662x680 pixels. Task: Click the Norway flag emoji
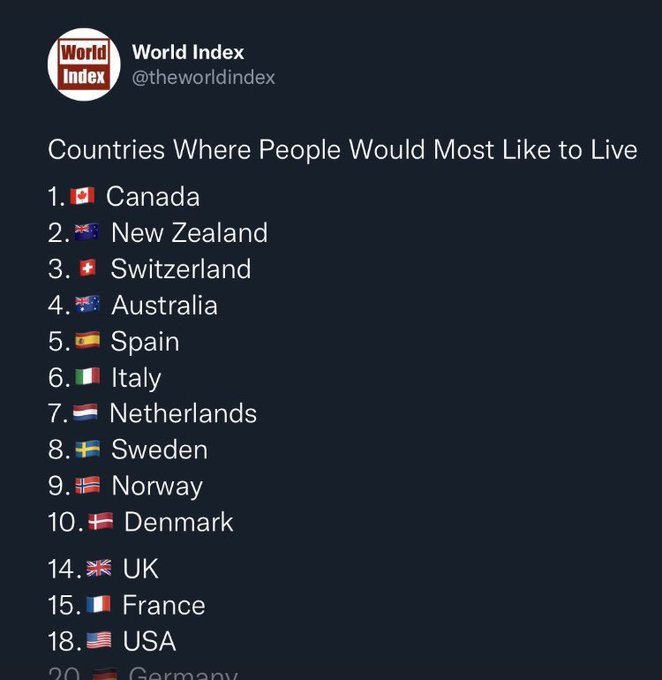(88, 486)
